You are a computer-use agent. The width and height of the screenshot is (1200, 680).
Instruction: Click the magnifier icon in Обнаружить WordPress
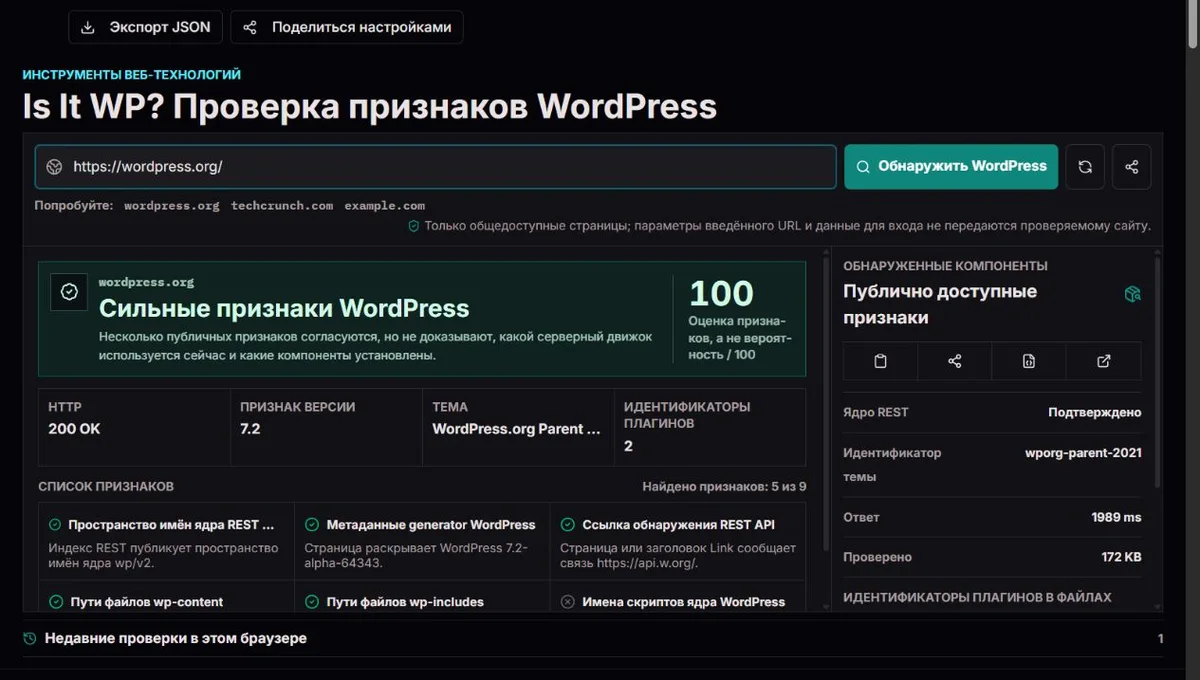[862, 167]
